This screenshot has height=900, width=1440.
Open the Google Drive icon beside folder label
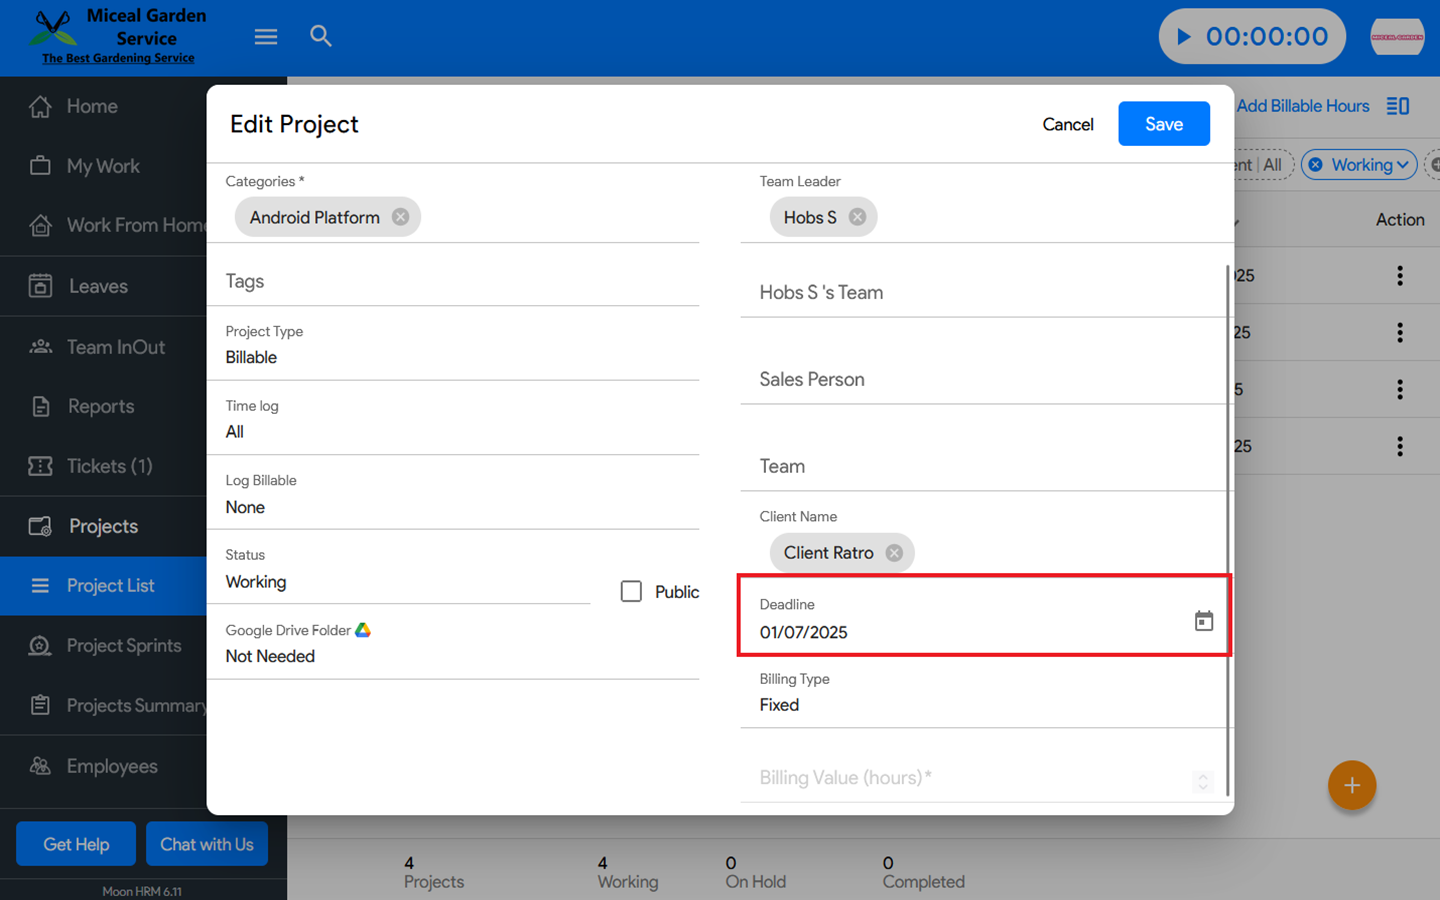[363, 630]
